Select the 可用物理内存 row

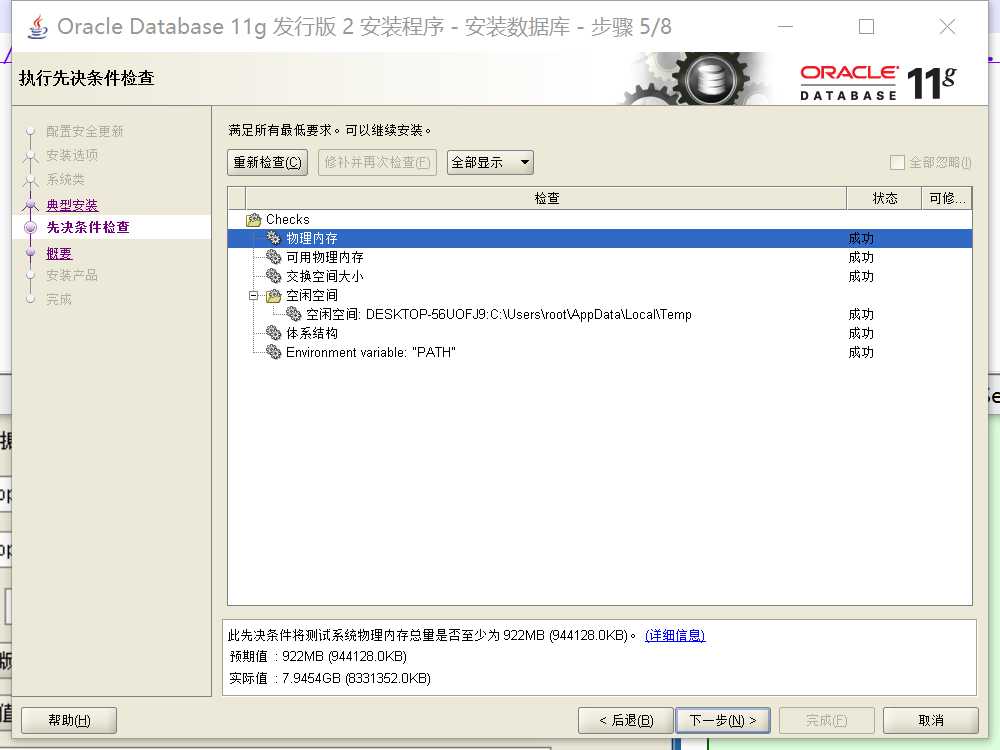[x=599, y=258]
